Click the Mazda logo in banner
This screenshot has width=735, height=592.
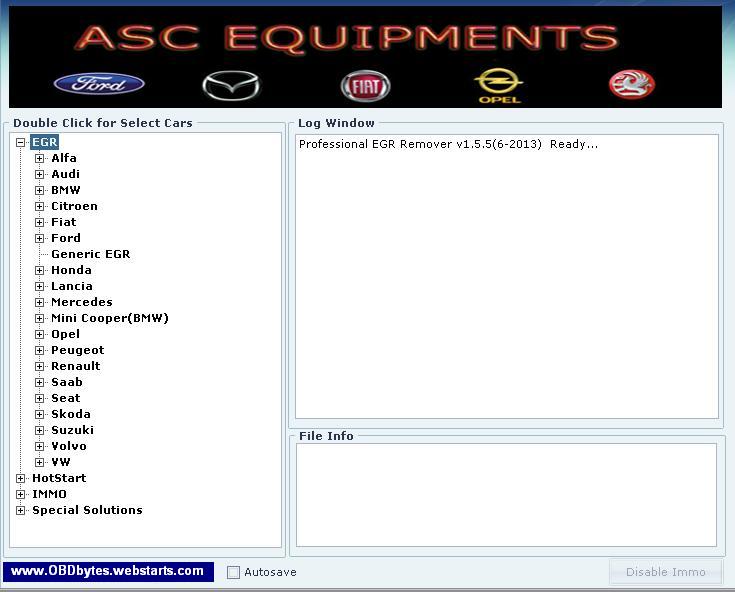230,86
